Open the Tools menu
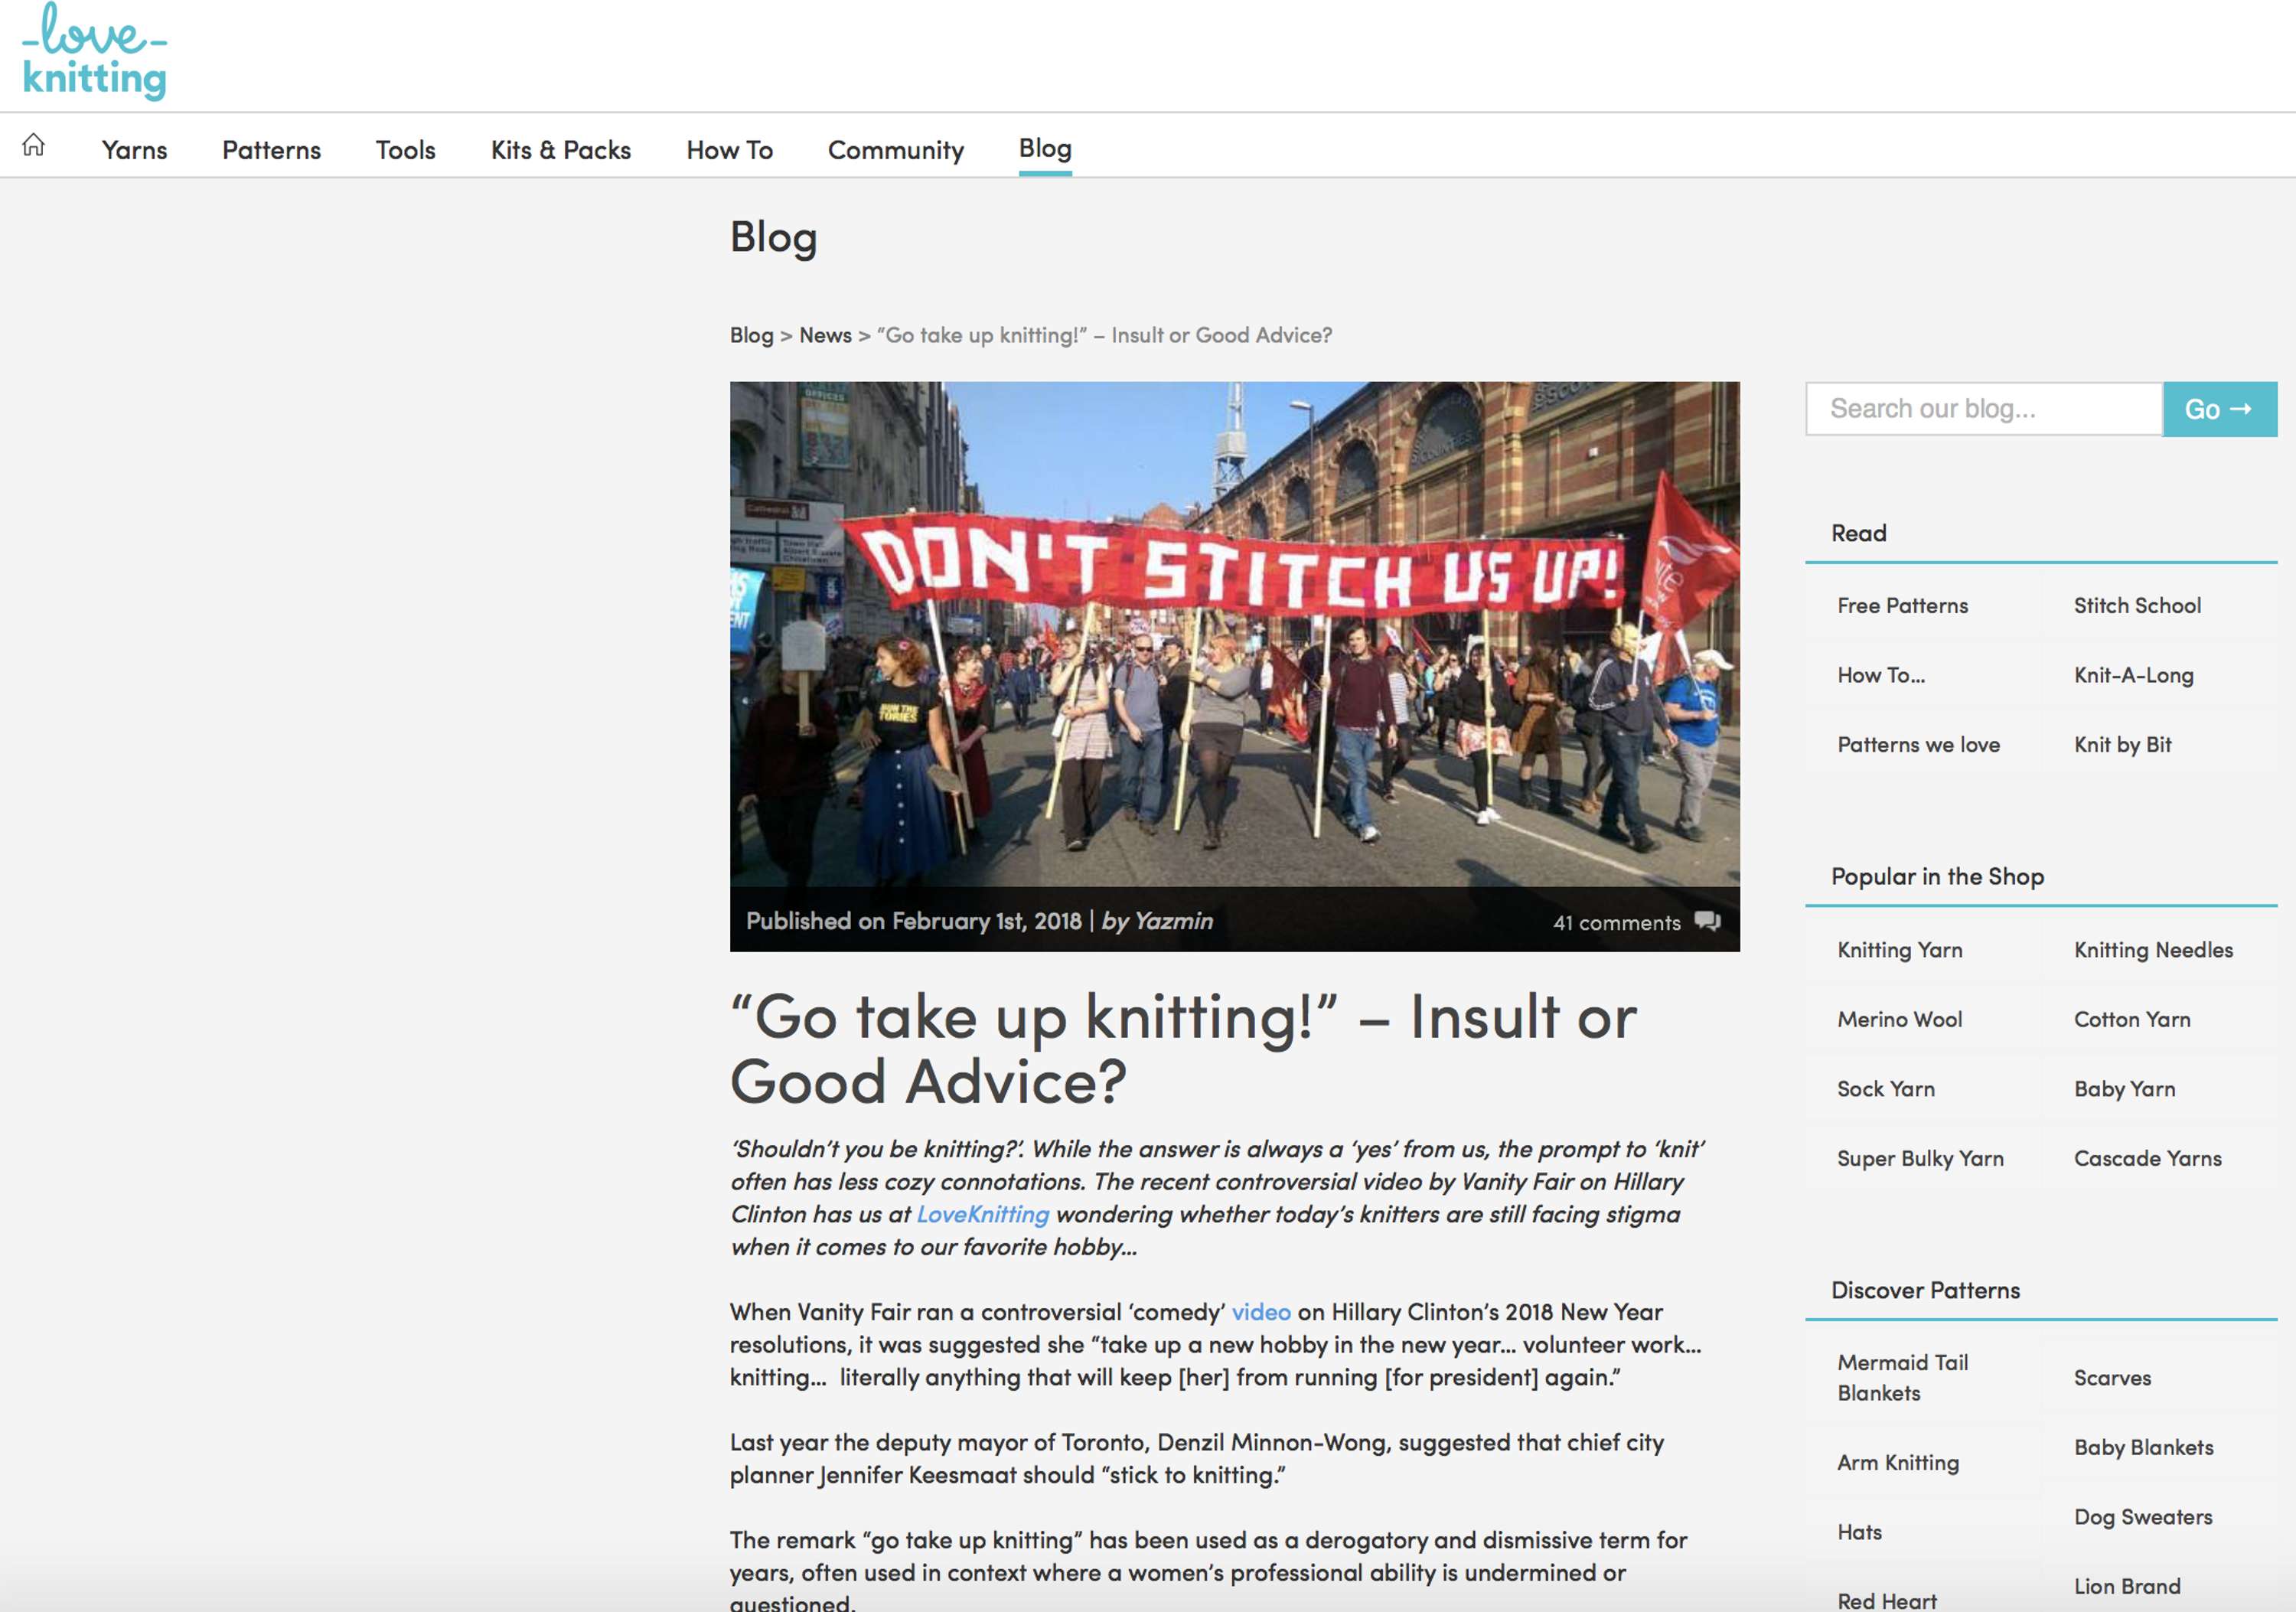The width and height of the screenshot is (2296, 1612). (x=405, y=150)
